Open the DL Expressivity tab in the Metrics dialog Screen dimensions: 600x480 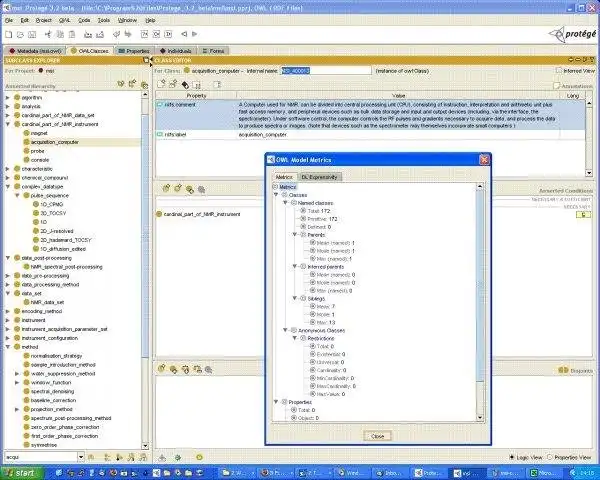[320, 177]
